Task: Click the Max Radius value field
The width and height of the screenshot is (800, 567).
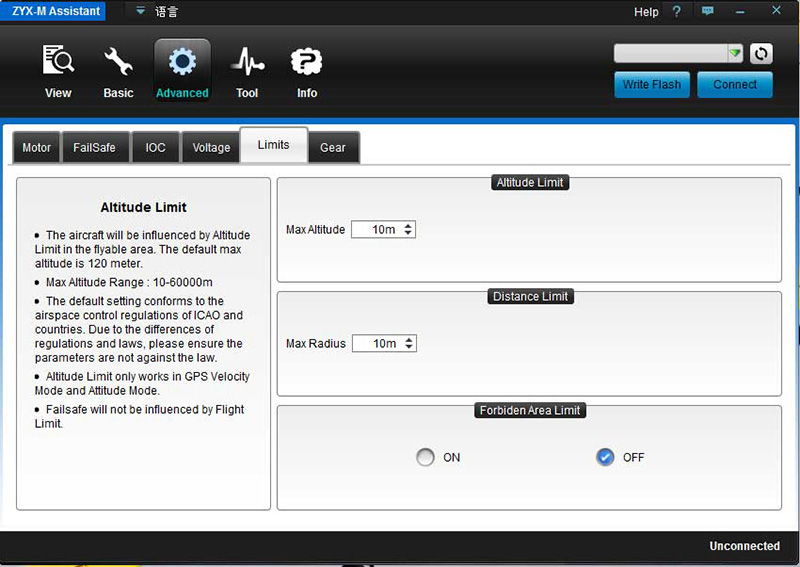Action: [384, 343]
